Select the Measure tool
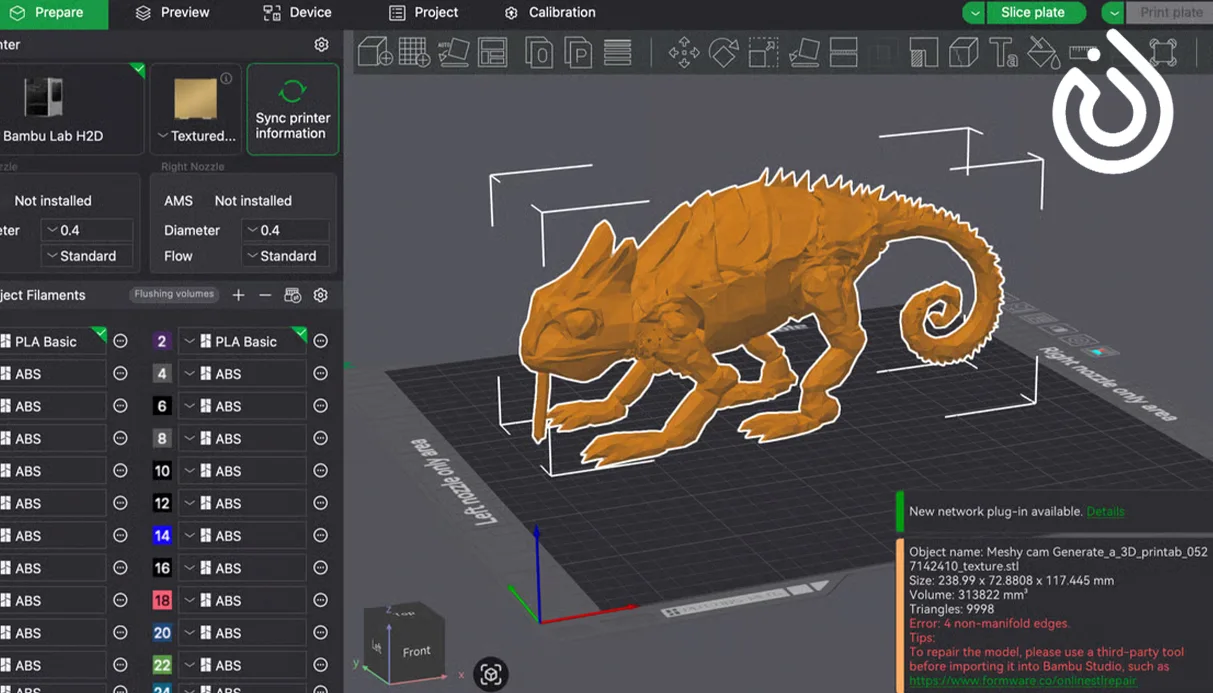 pyautogui.click(x=1083, y=52)
